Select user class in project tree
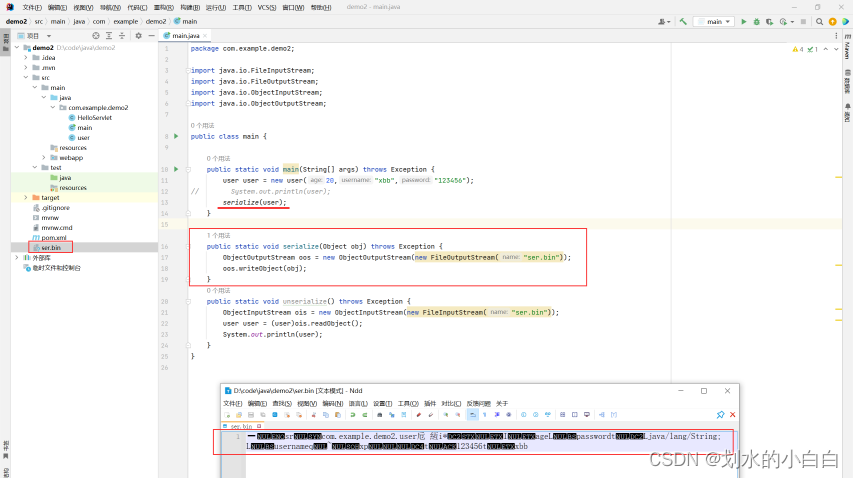The width and height of the screenshot is (853, 478). (83, 138)
